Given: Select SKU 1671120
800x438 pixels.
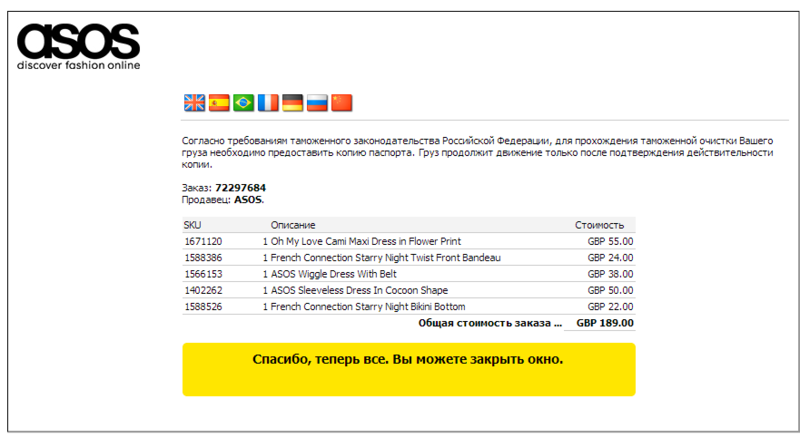Looking at the screenshot, I should [x=203, y=241].
